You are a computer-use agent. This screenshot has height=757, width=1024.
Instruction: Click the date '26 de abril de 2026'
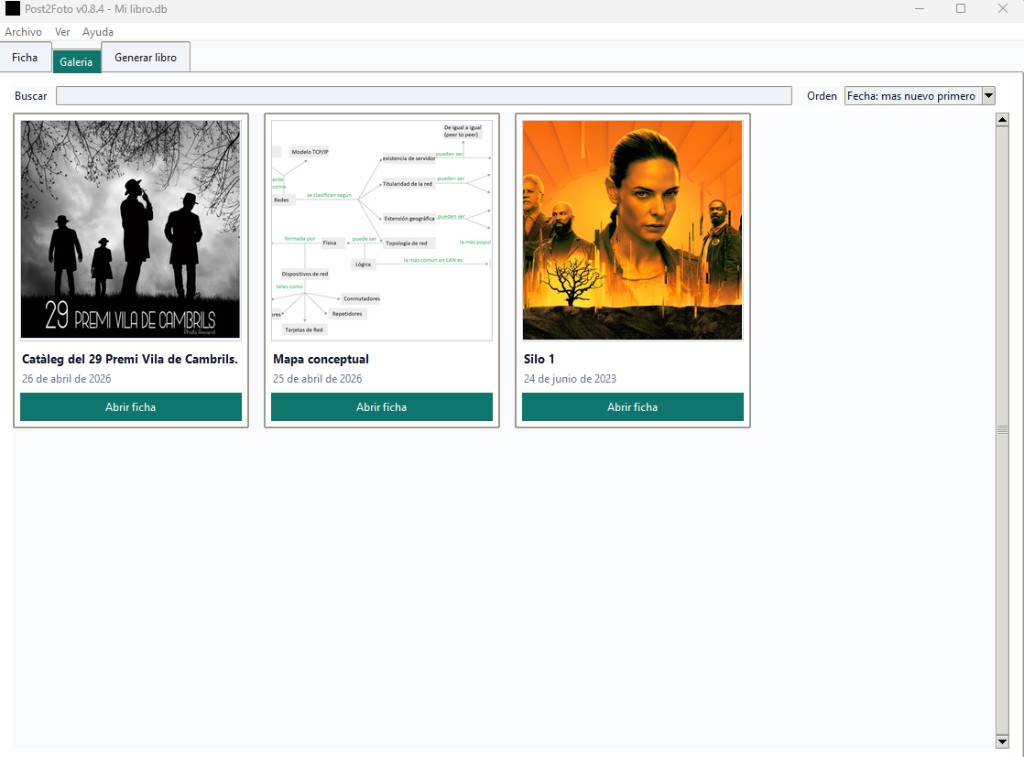(67, 379)
